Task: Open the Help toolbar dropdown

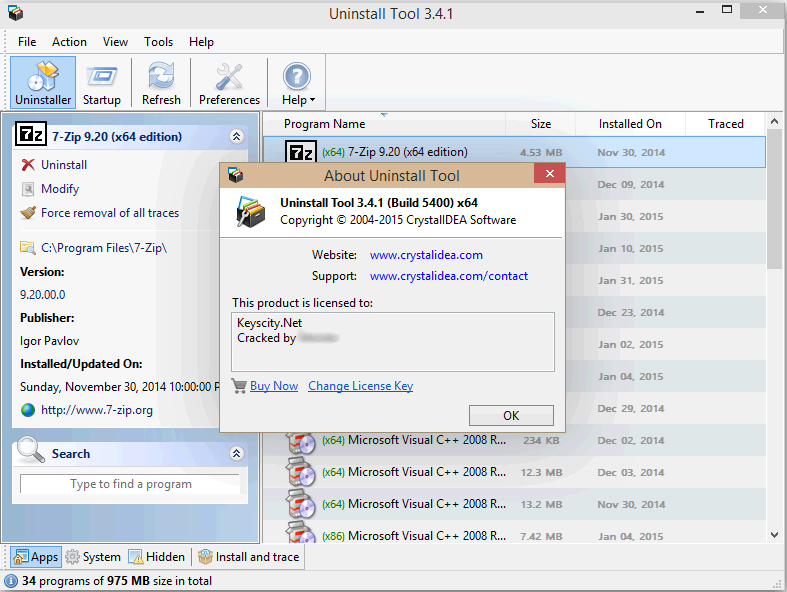Action: pos(297,82)
